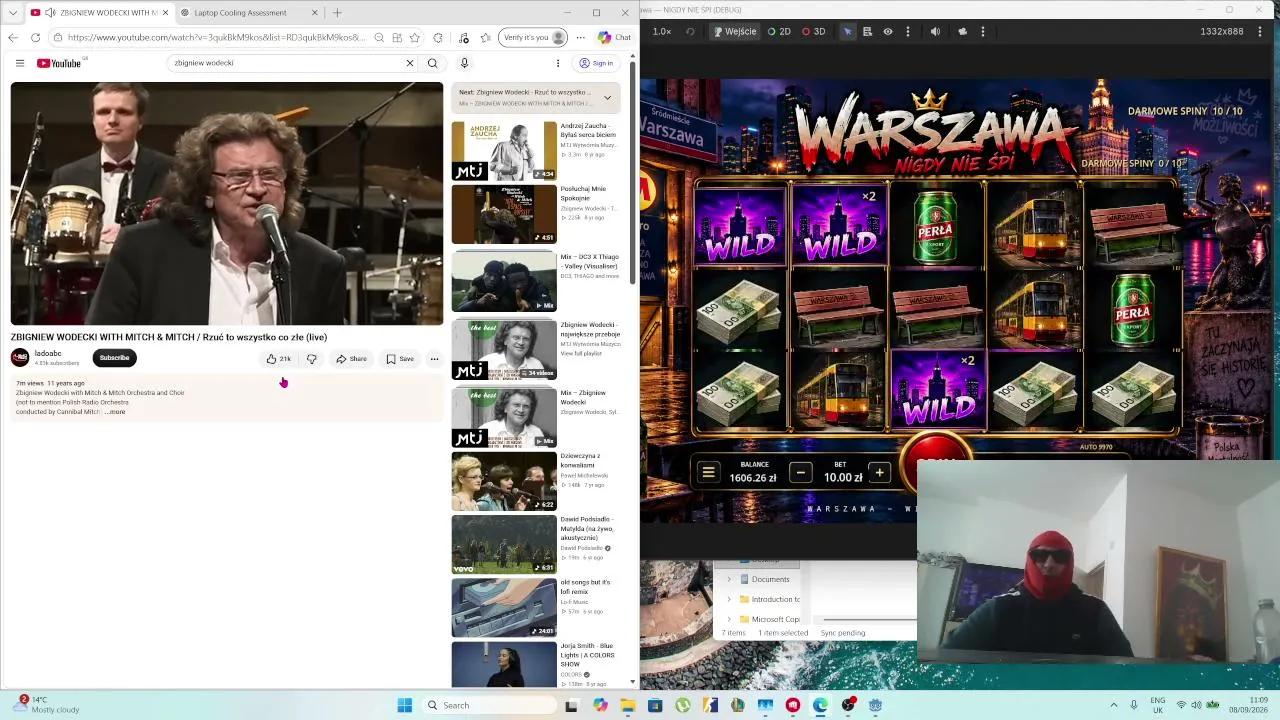The image size is (1280, 720).
Task: Open the browser tab search dropdown
Action: point(13,13)
